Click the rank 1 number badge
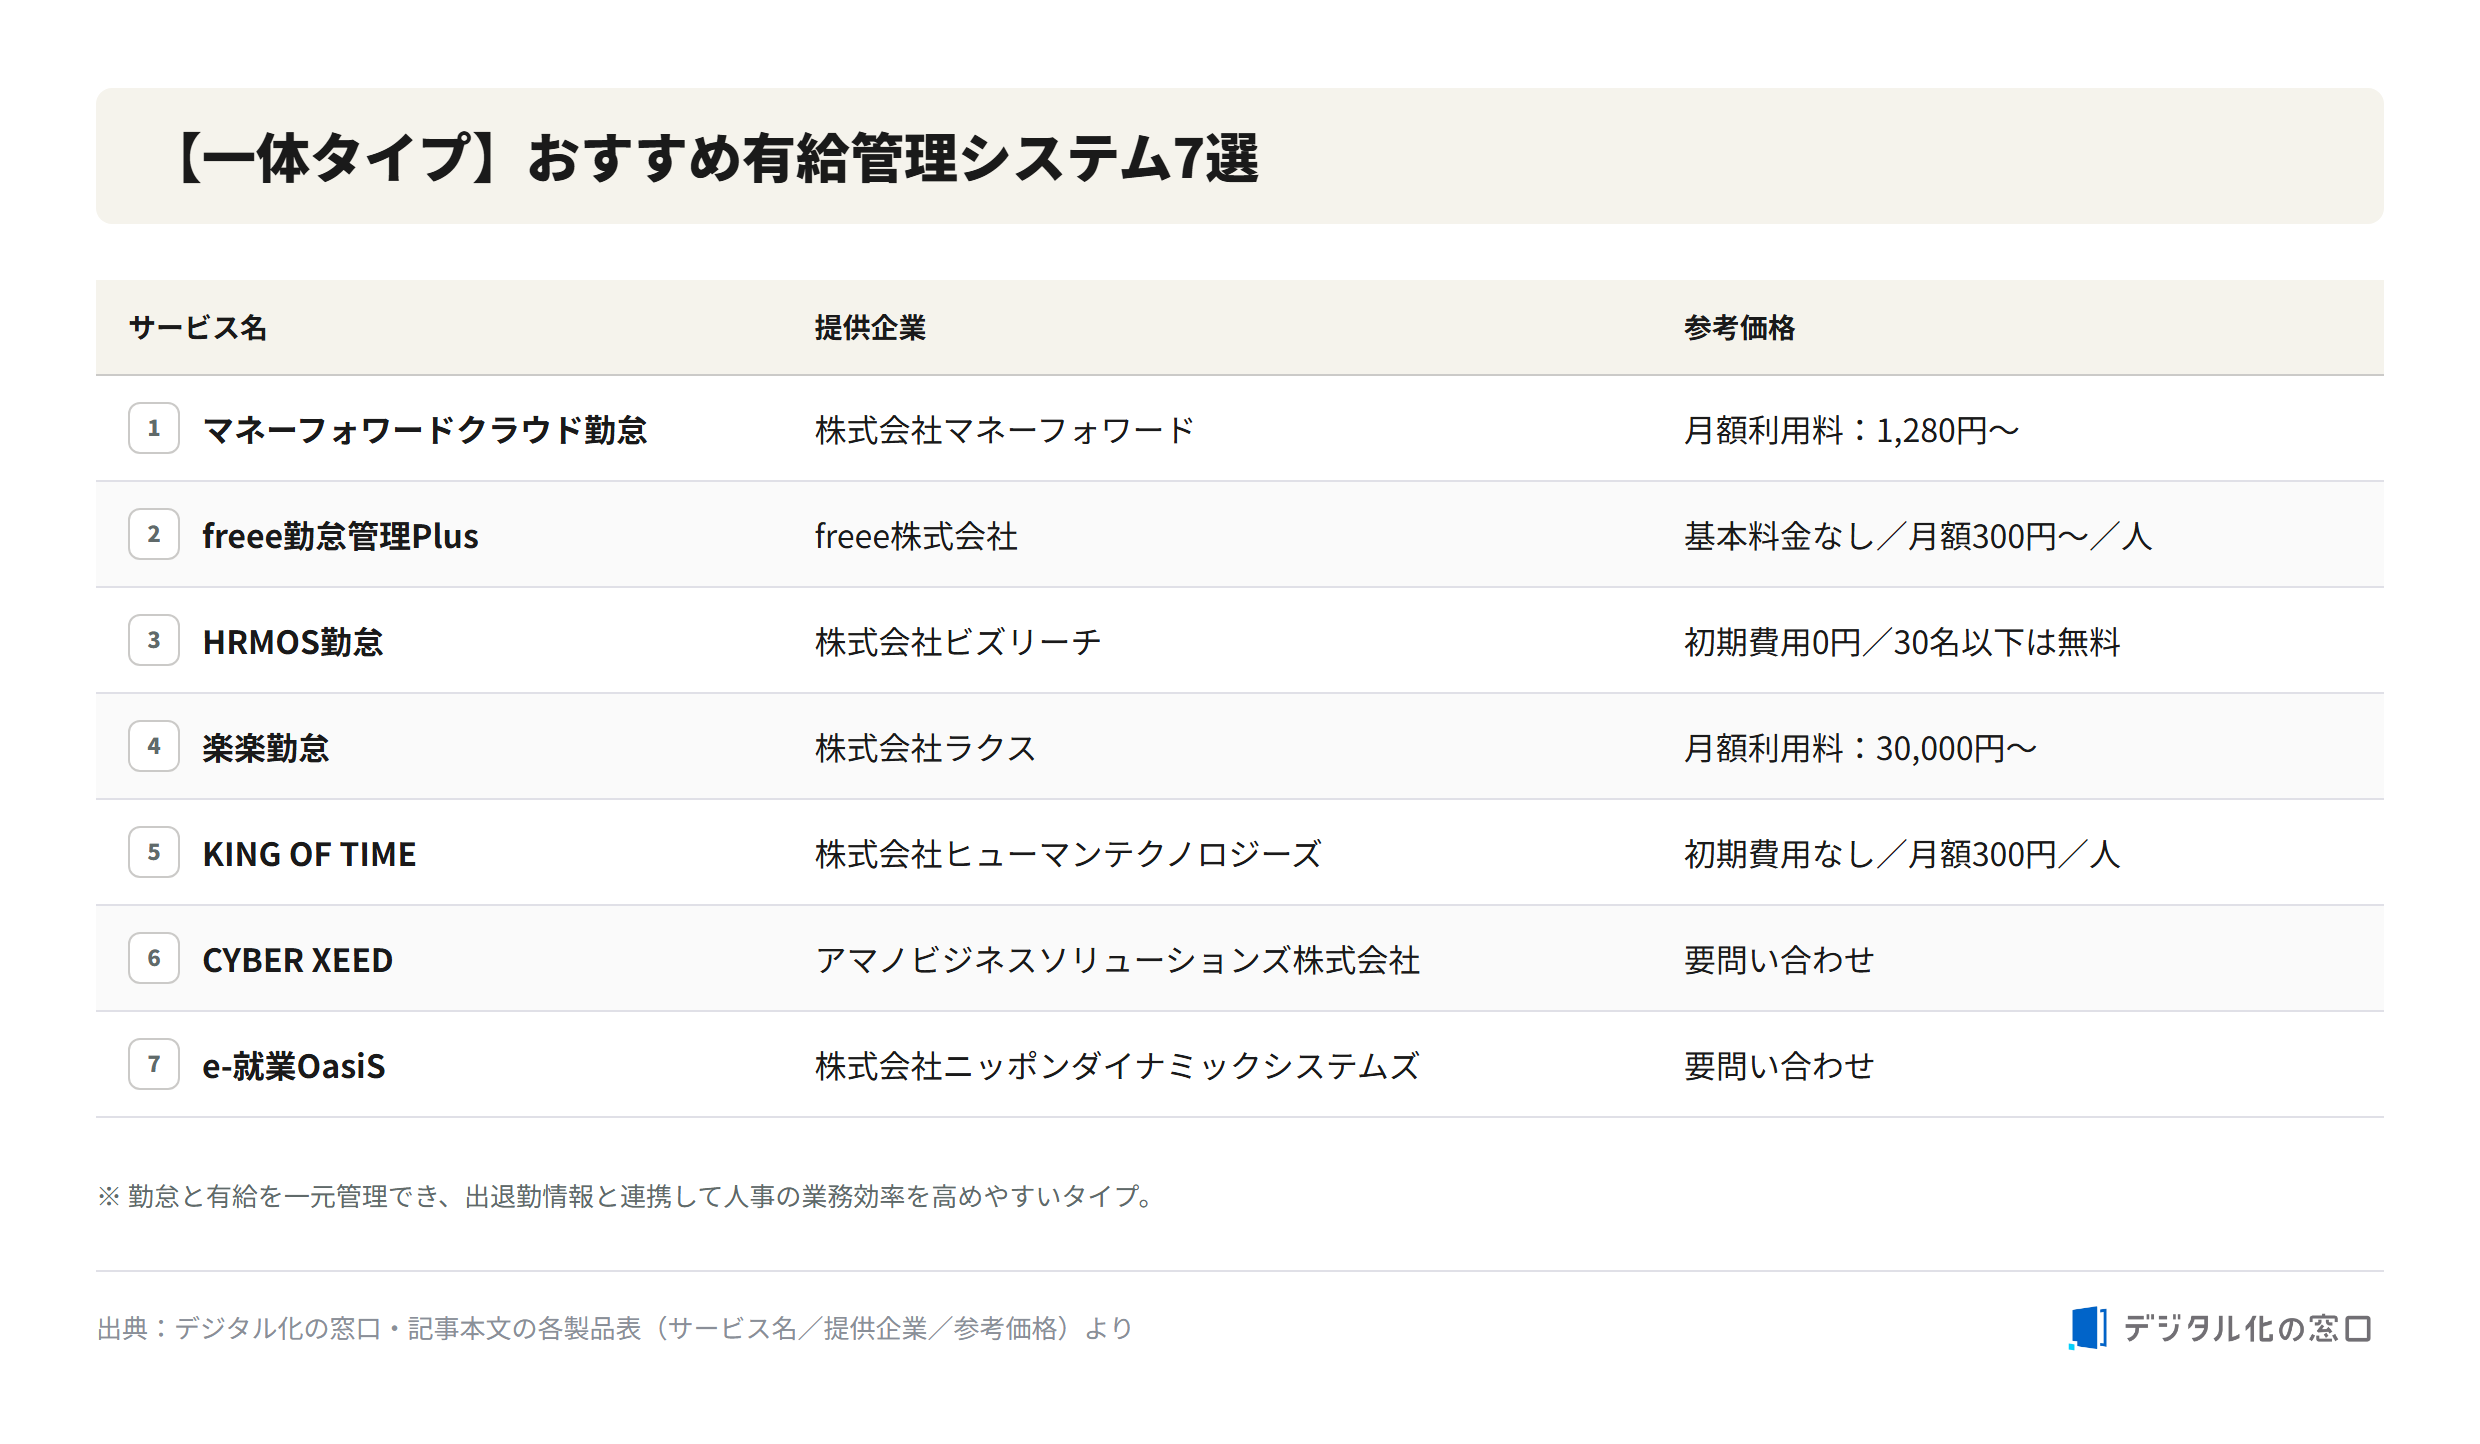 (154, 428)
